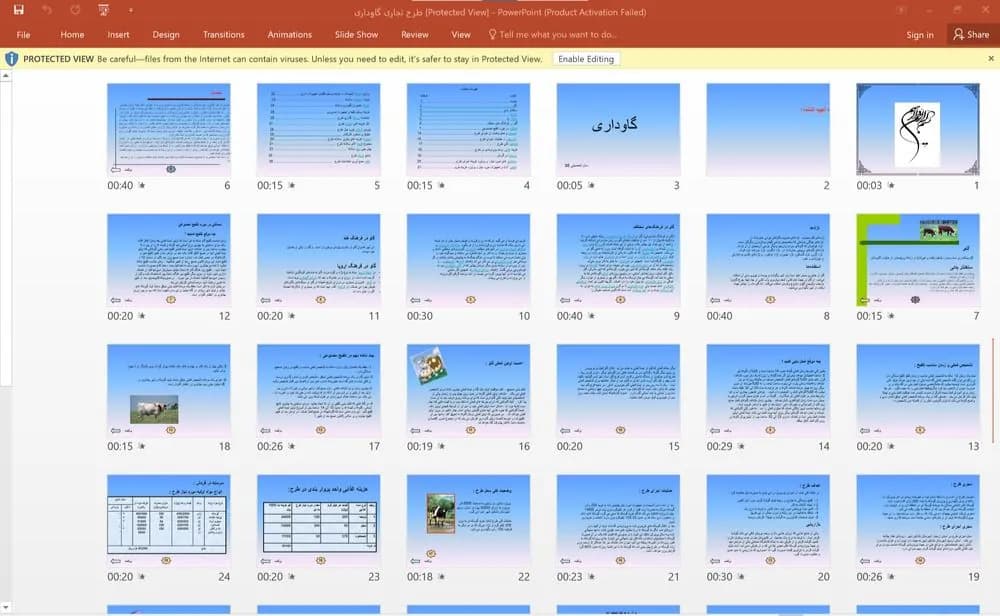Click the scroll up arrow of the slide sorter
Viewport: 1000px width, 616px height.
tap(6, 75)
